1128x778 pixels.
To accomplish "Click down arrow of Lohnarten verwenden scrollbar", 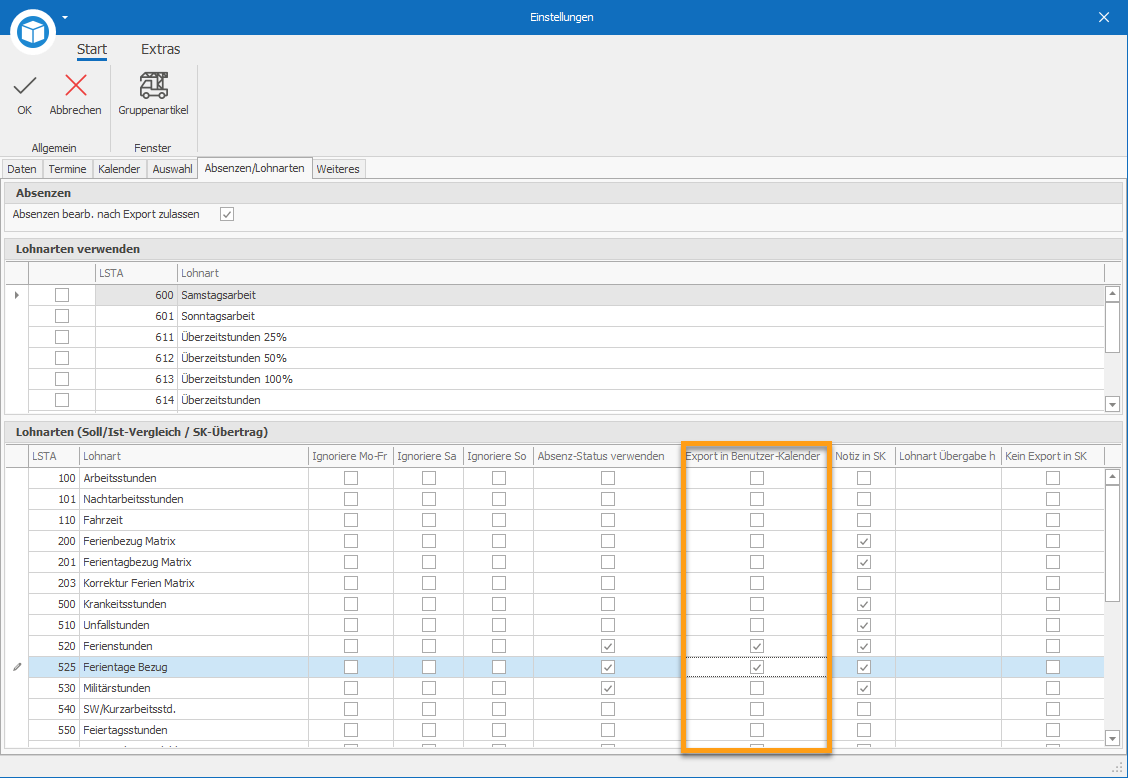I will click(1112, 404).
